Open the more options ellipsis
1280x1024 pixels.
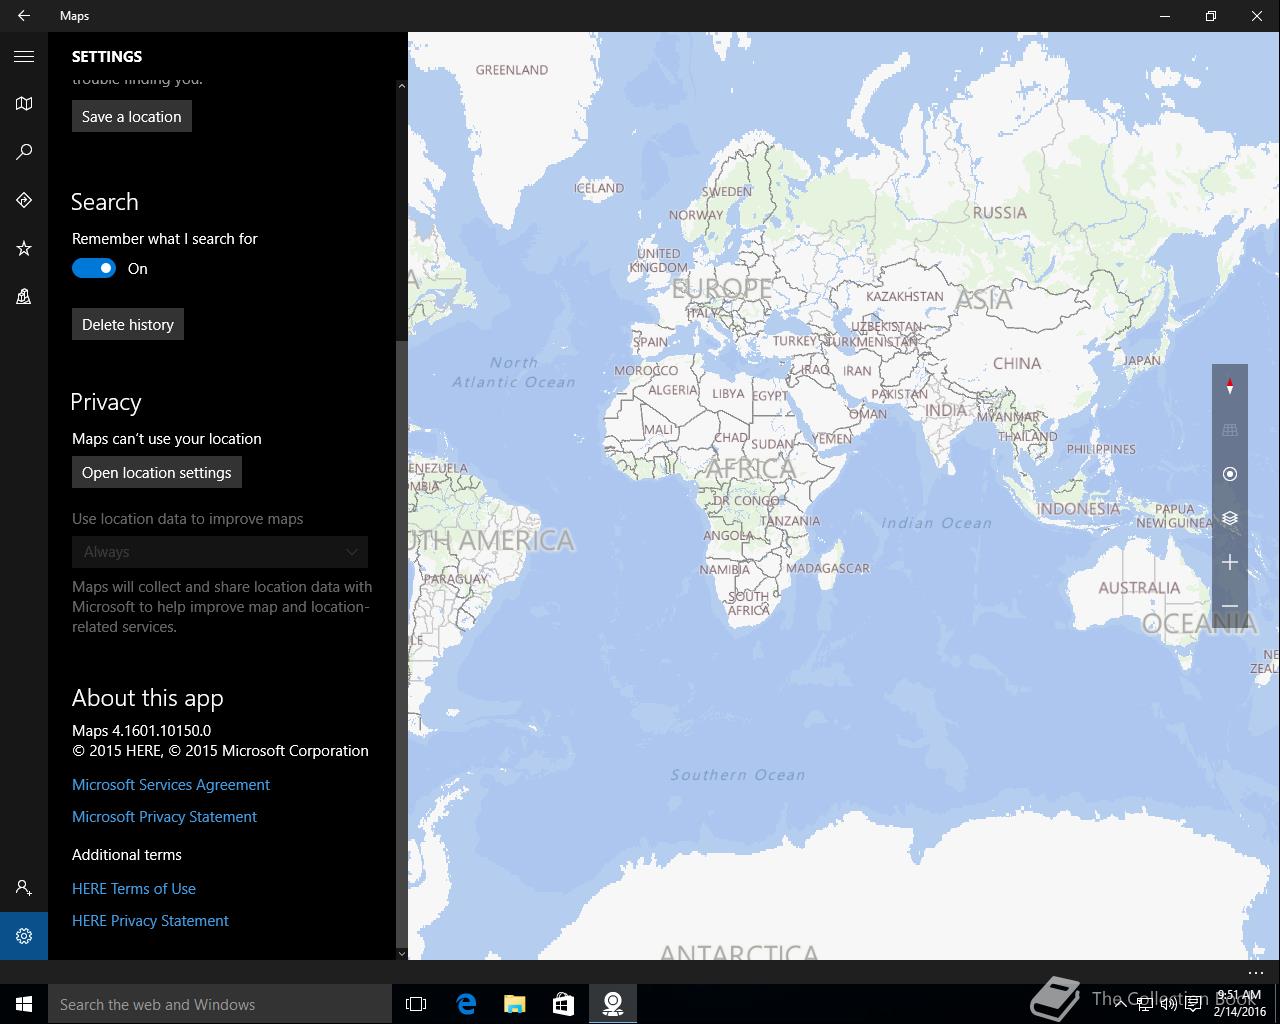pyautogui.click(x=1256, y=972)
